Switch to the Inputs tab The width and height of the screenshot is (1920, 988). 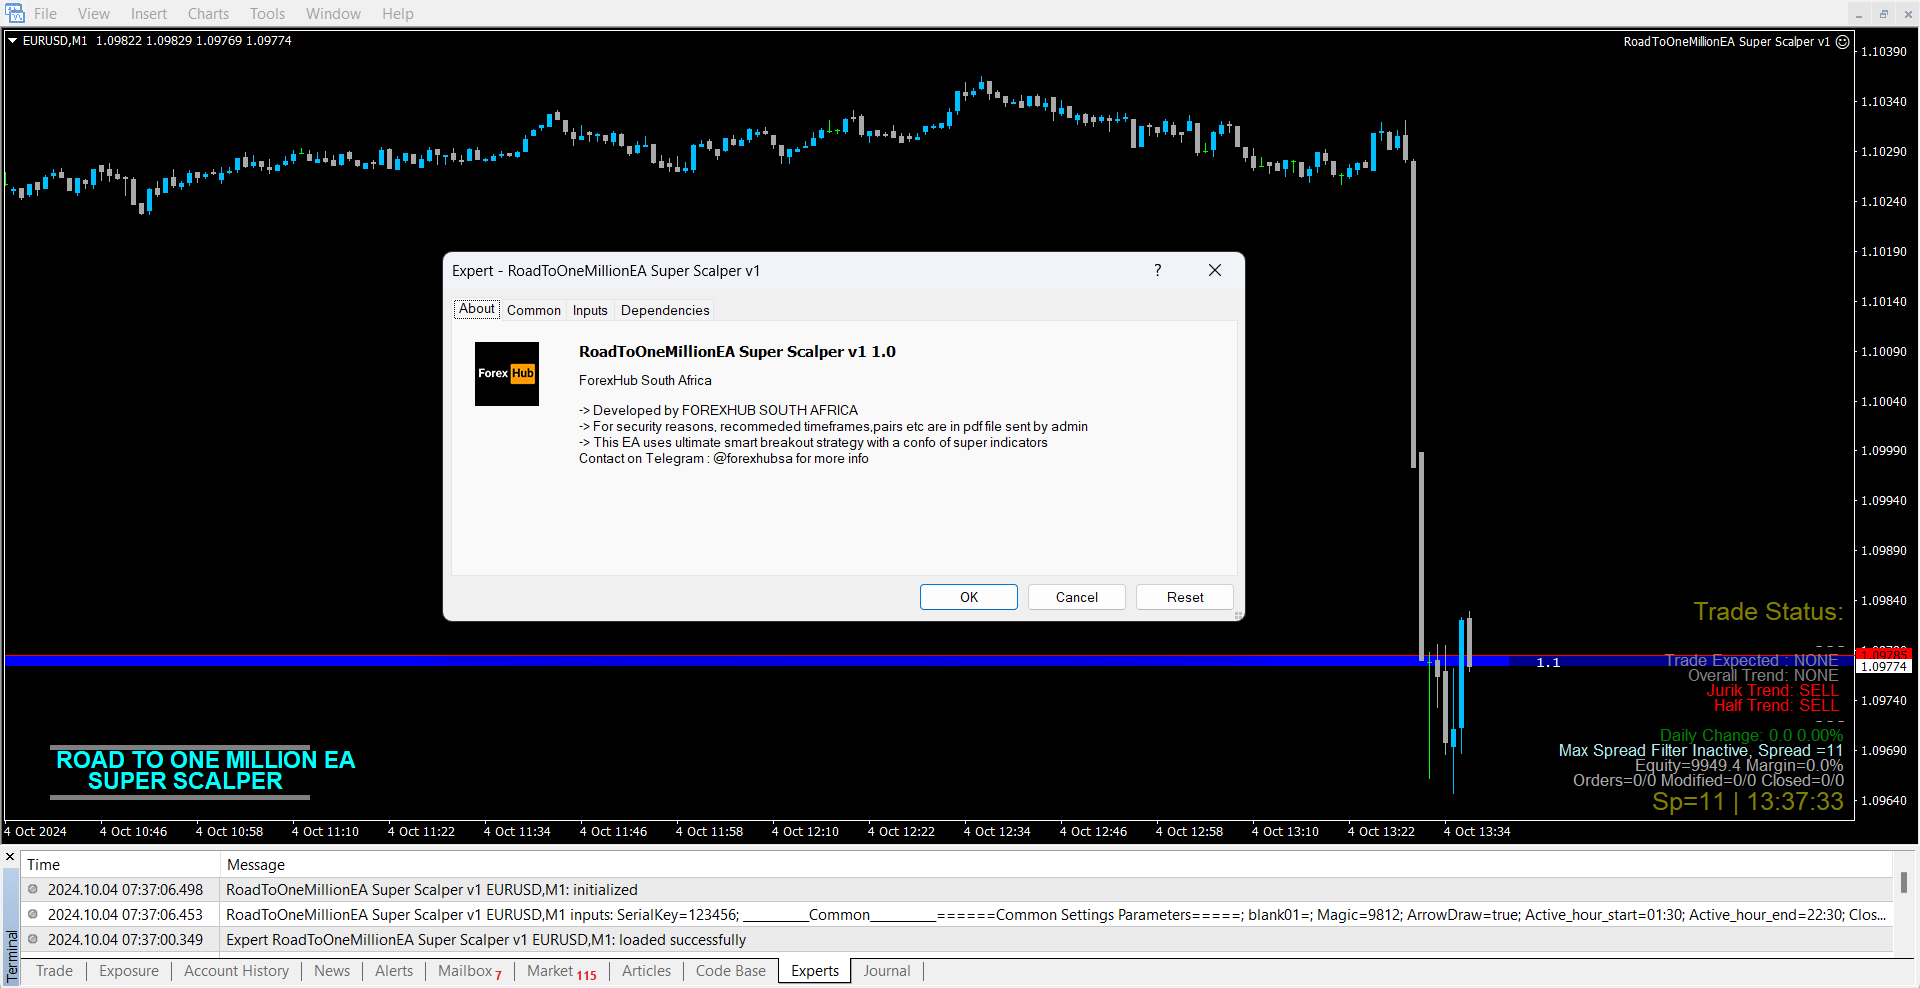pos(590,311)
